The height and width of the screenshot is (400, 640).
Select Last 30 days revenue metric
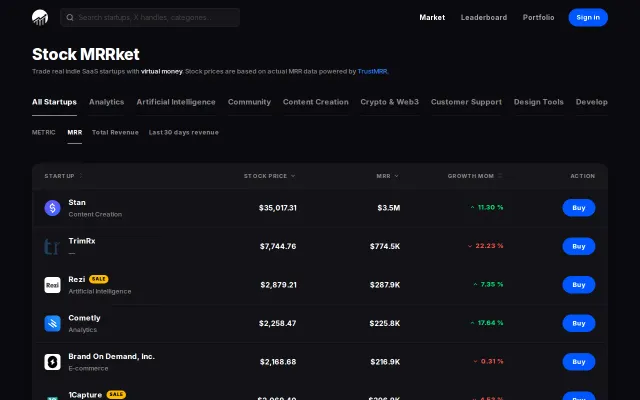[x=184, y=133]
